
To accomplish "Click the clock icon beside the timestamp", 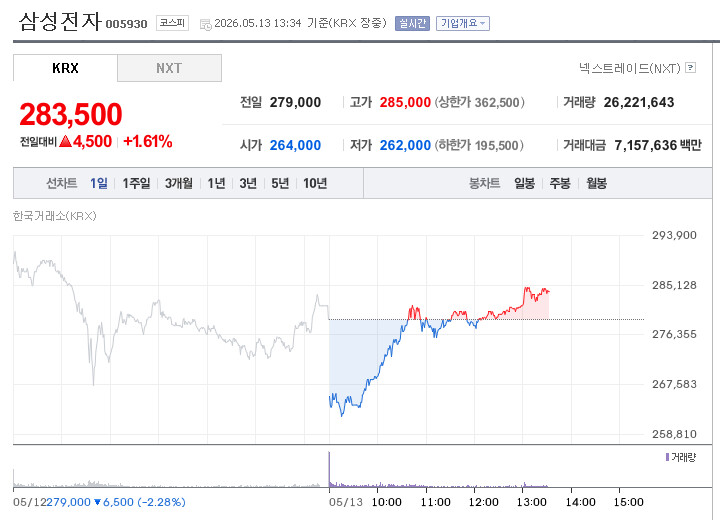I will pos(206,24).
